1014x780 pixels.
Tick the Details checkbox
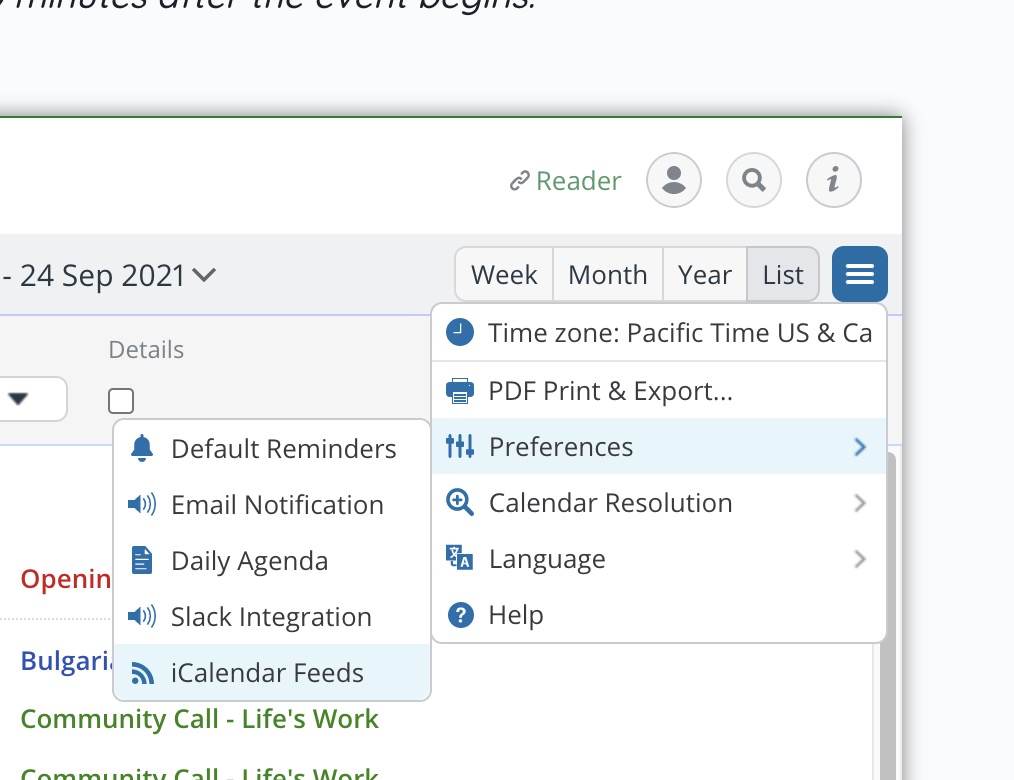[x=121, y=401]
